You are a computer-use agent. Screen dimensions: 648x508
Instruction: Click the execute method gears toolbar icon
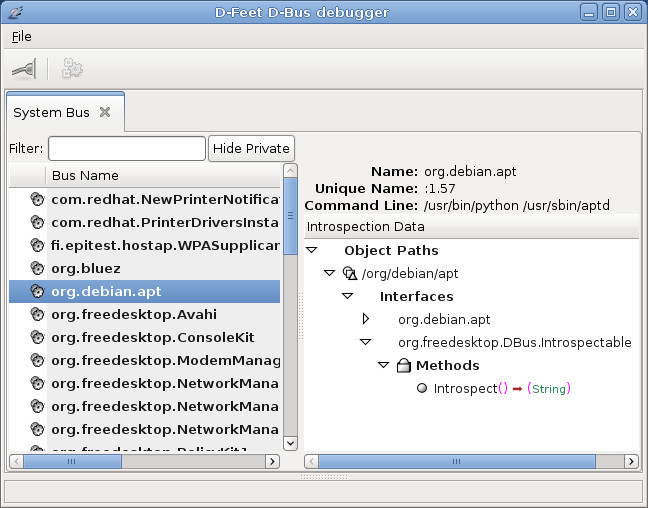[x=72, y=69]
